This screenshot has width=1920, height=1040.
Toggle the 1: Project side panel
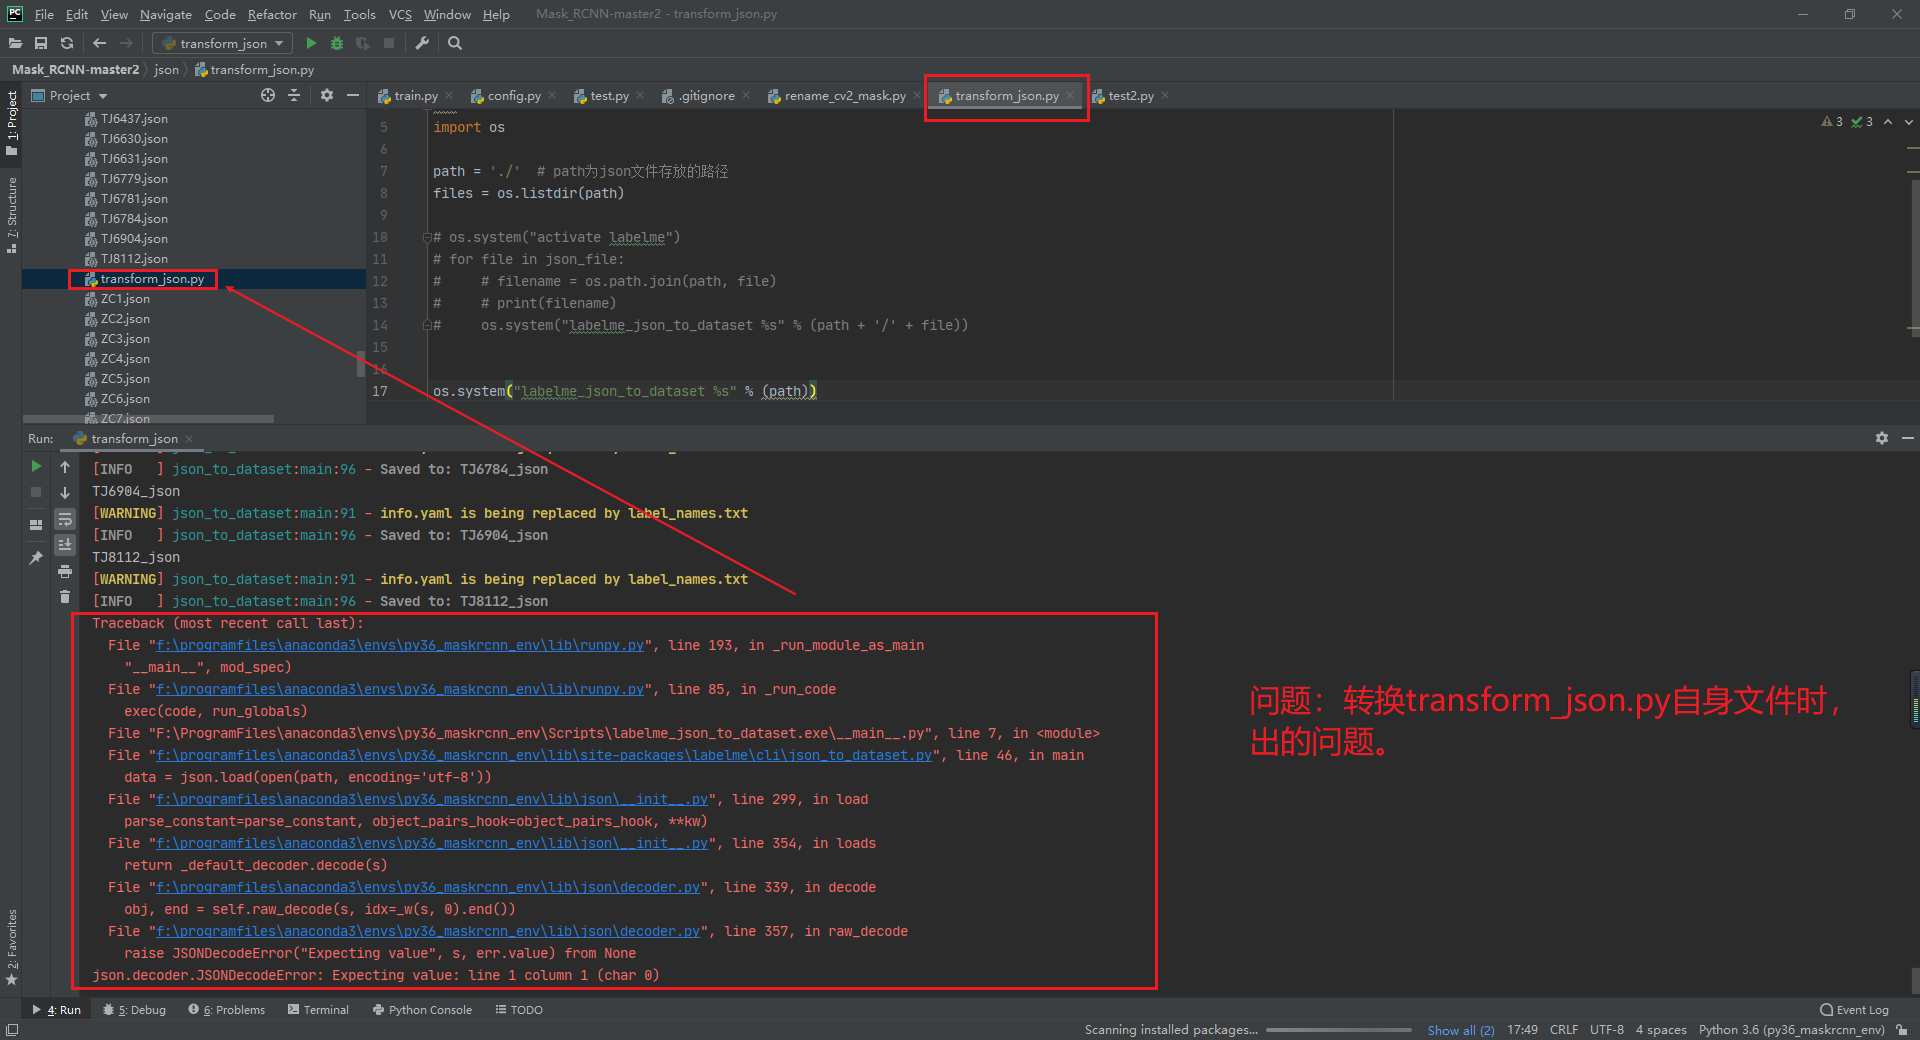[12, 122]
